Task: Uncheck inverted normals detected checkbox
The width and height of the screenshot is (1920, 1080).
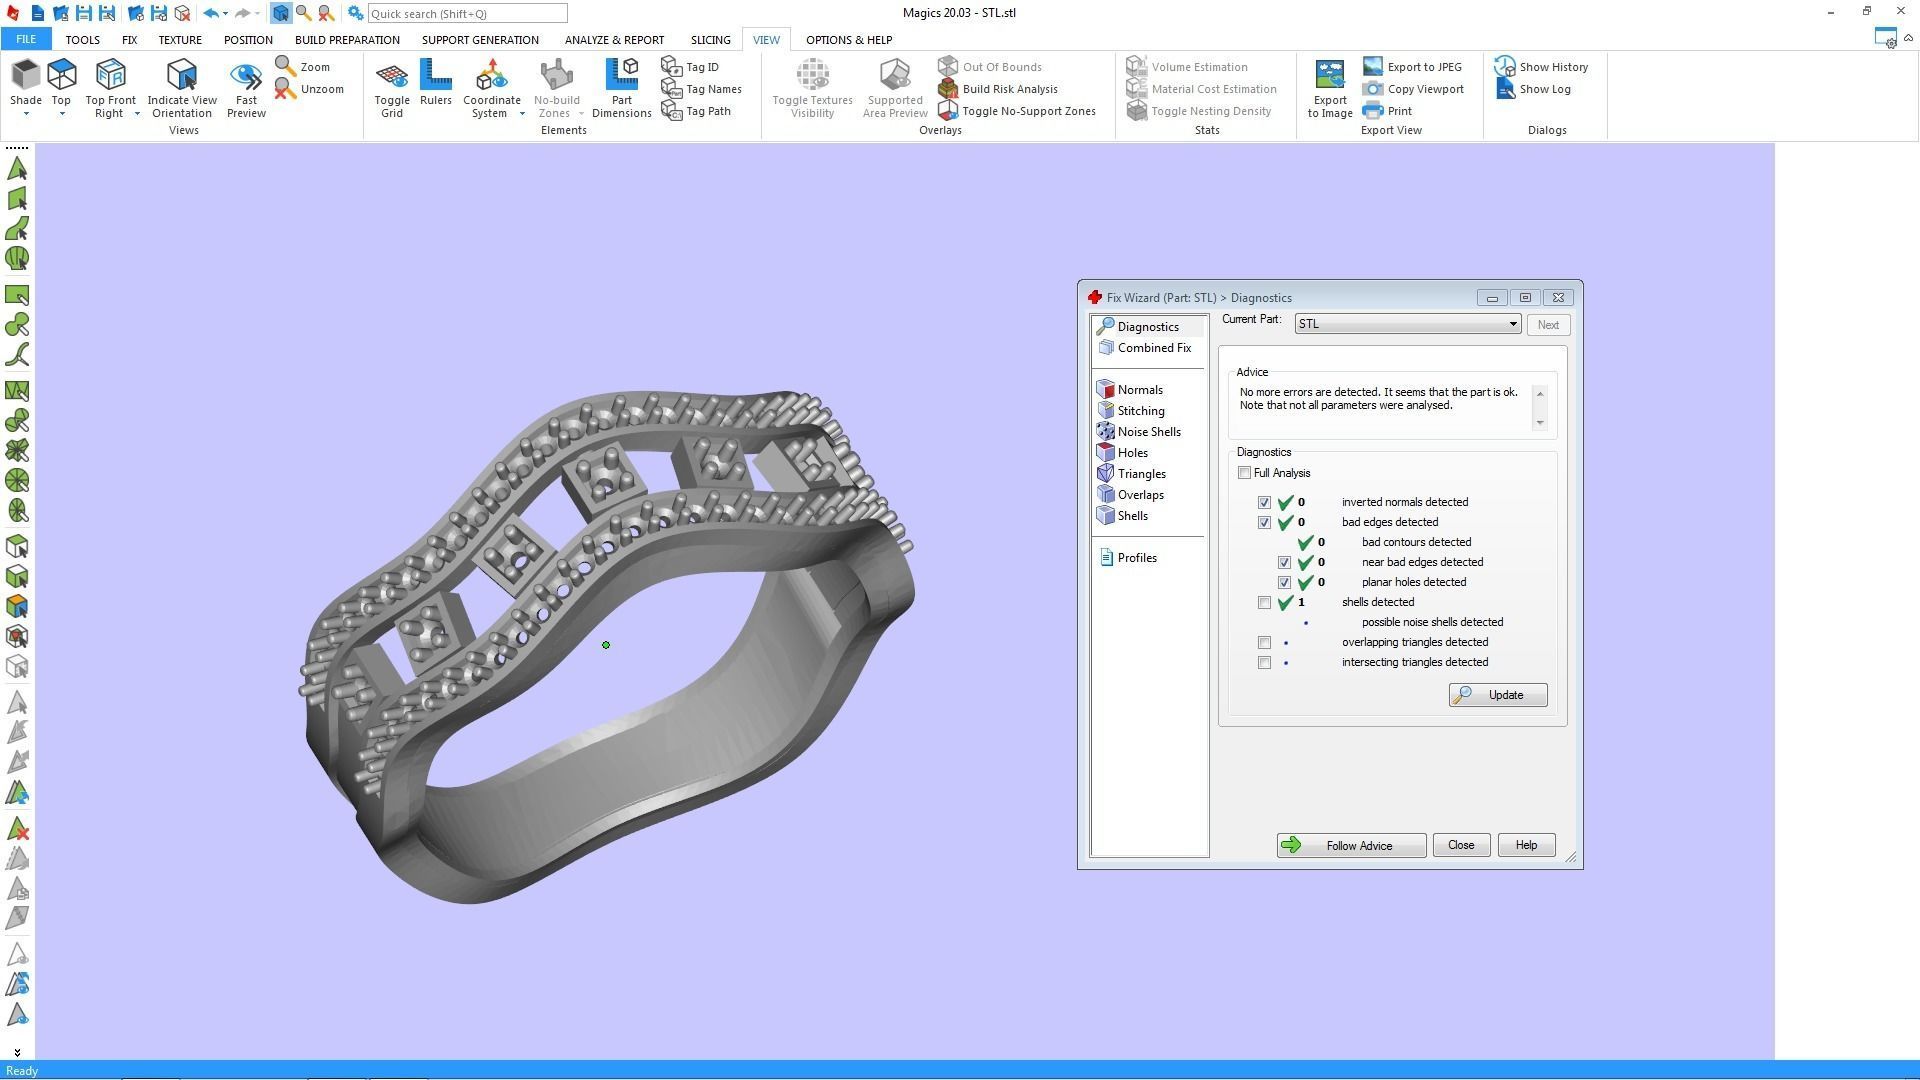Action: 1264,503
